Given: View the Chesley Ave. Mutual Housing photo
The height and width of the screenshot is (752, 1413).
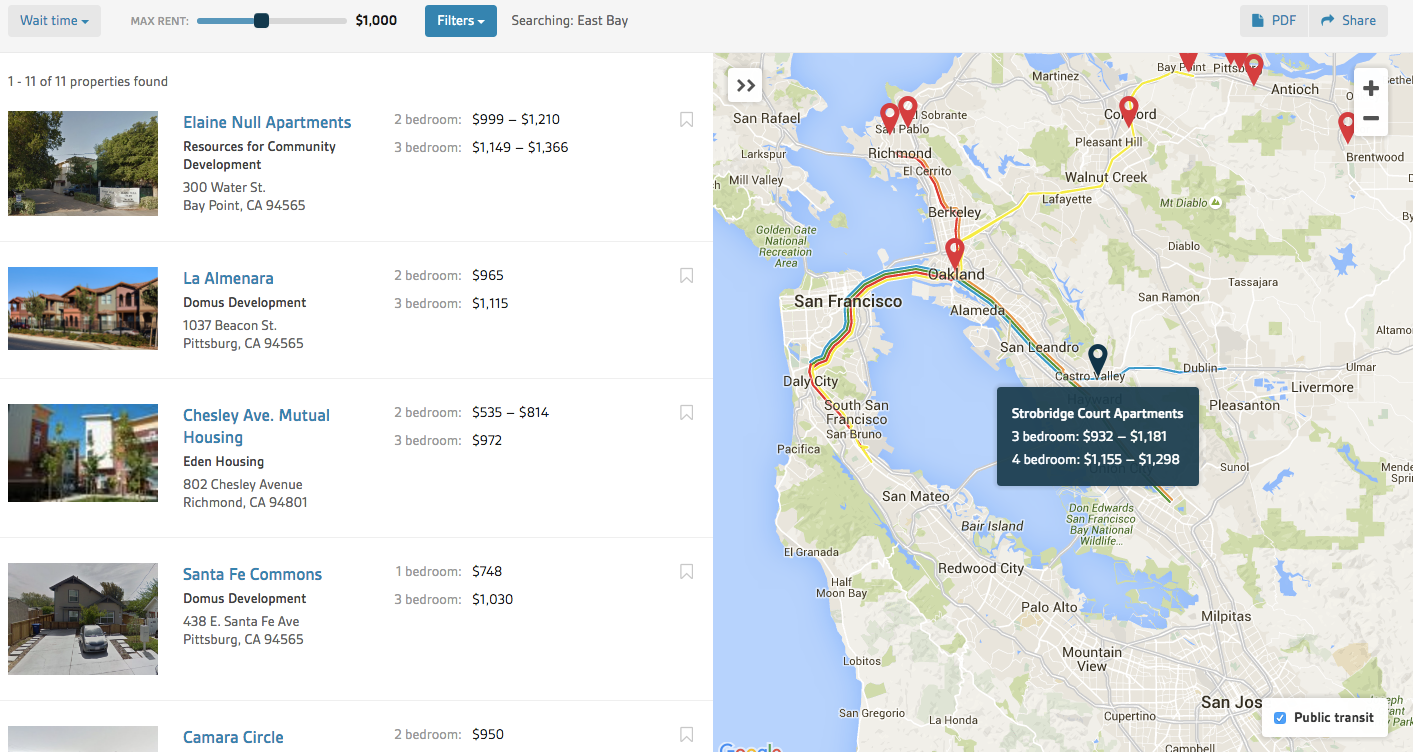Looking at the screenshot, I should (x=83, y=453).
